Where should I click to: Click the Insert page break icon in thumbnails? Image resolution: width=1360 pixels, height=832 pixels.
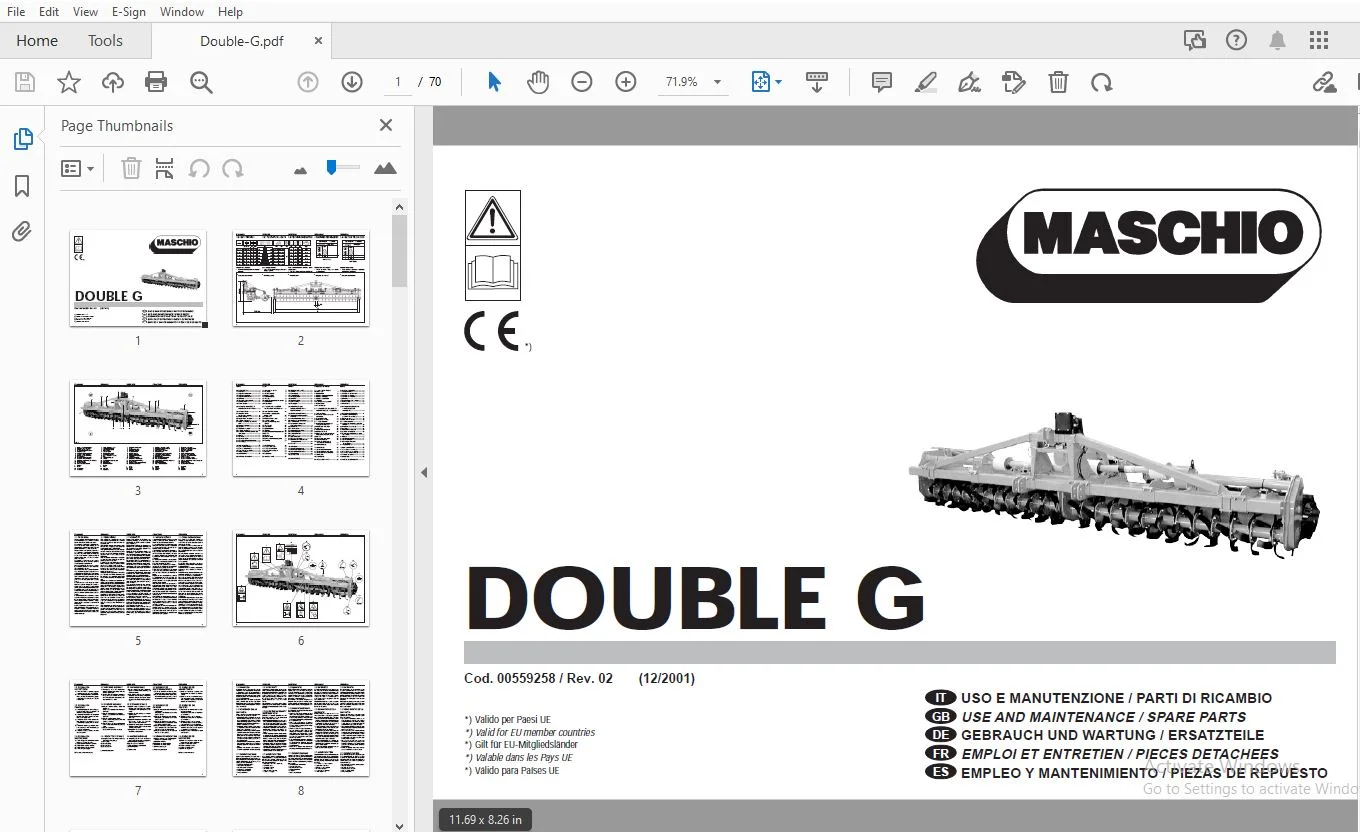coord(165,169)
